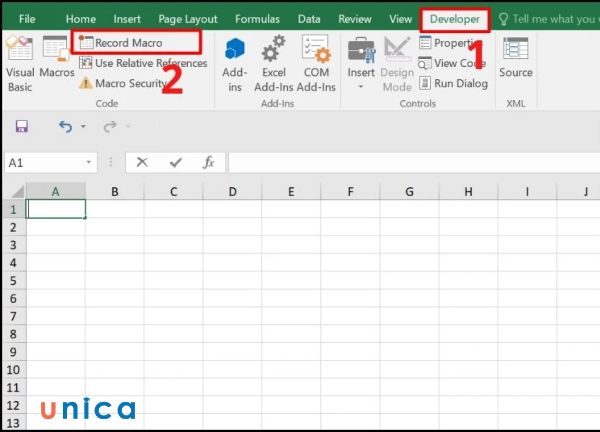Start Record Macro
Screen dimensions: 600x432
pos(121,42)
